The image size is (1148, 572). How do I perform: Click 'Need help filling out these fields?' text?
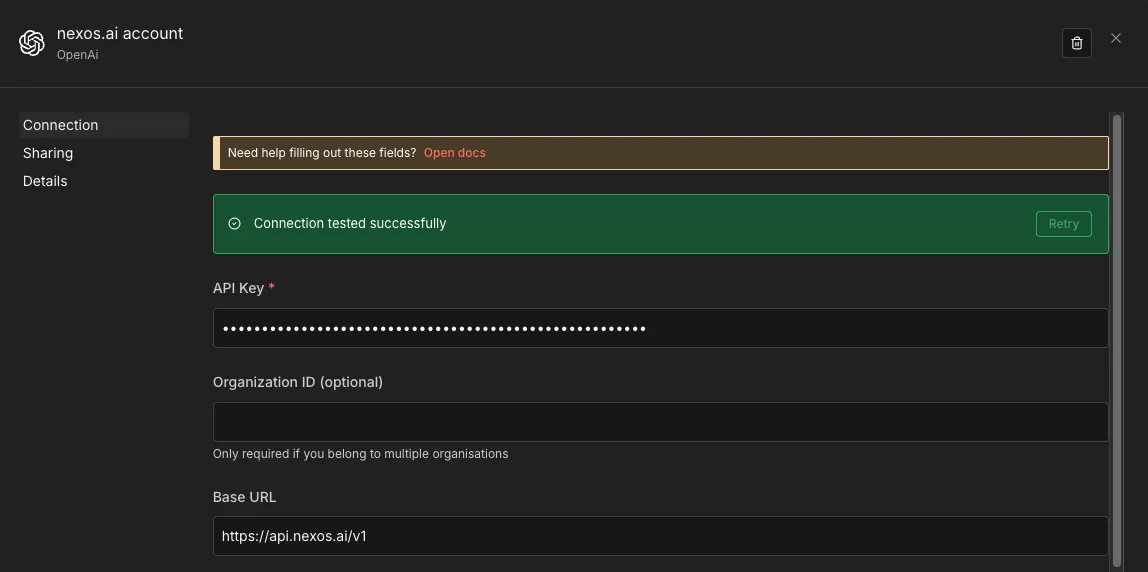pos(321,153)
